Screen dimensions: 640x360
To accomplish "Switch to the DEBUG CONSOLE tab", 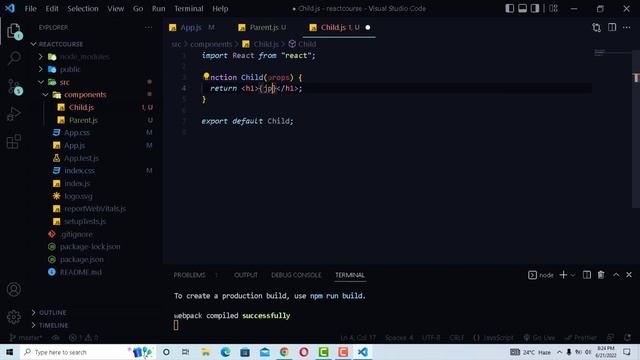I will coord(296,275).
